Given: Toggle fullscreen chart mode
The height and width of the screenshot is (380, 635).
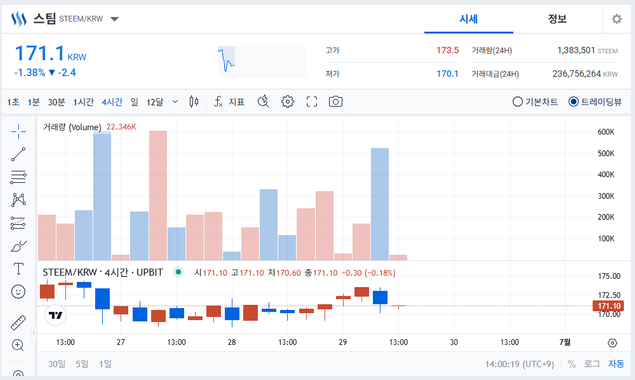Looking at the screenshot, I should 311,102.
